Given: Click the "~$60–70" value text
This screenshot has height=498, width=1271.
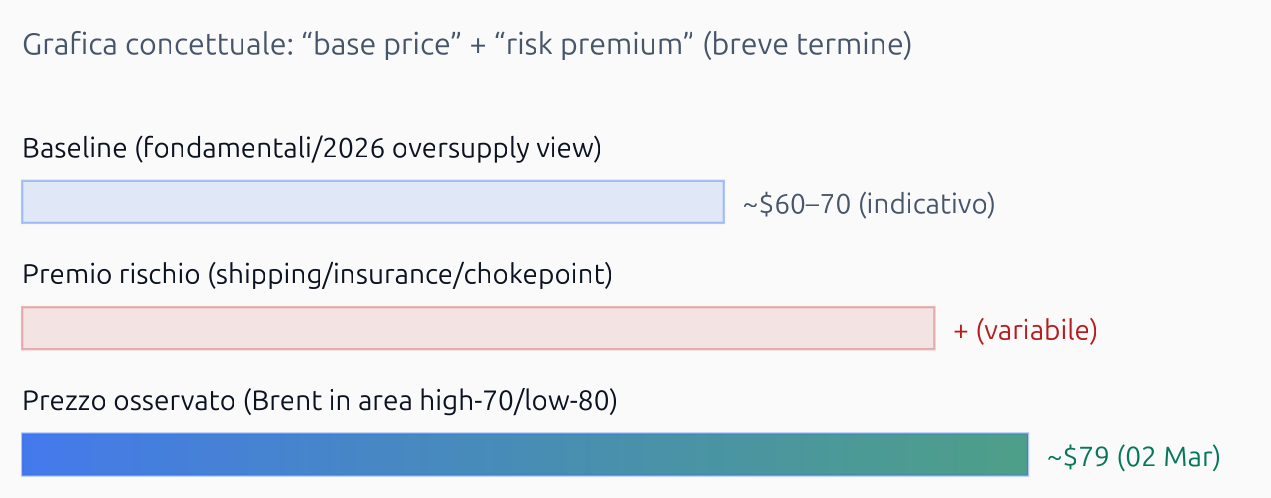Looking at the screenshot, I should point(796,204).
